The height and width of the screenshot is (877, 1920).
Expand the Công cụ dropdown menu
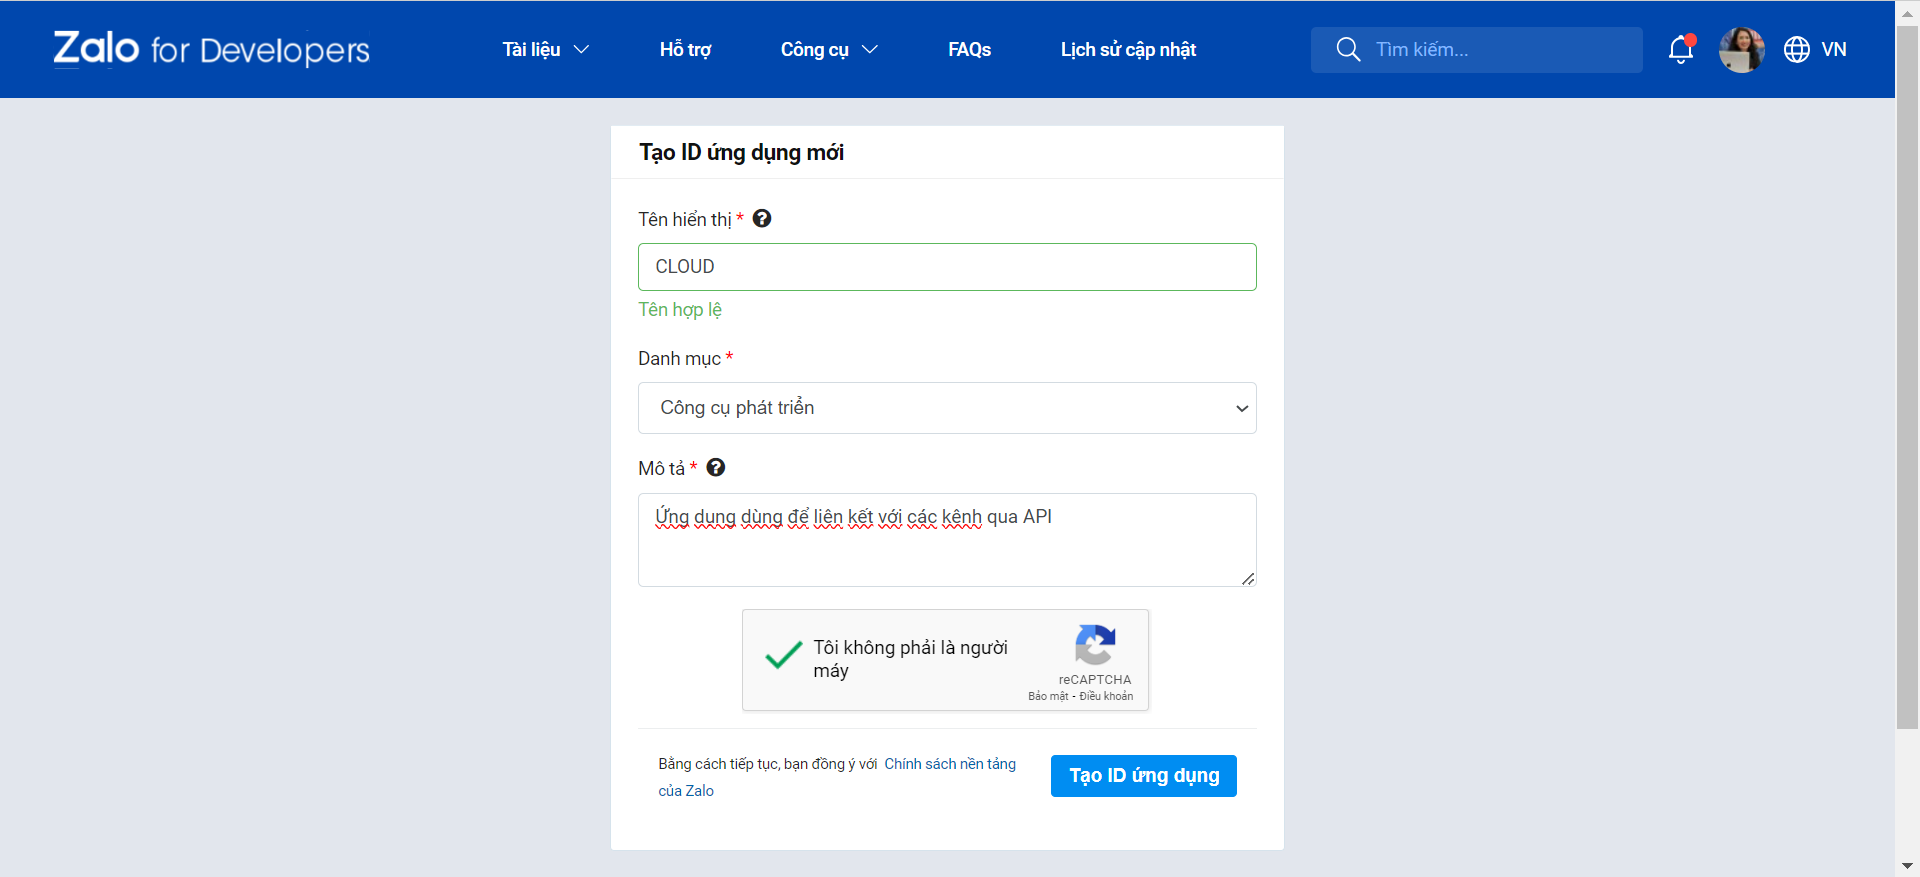(828, 49)
